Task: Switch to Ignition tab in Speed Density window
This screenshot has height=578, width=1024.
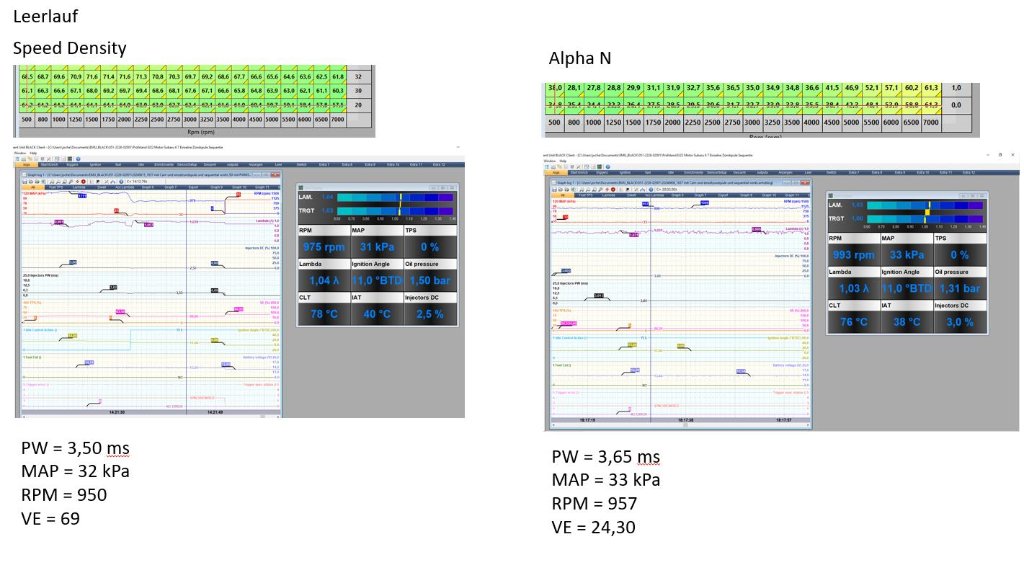Action: (93, 162)
